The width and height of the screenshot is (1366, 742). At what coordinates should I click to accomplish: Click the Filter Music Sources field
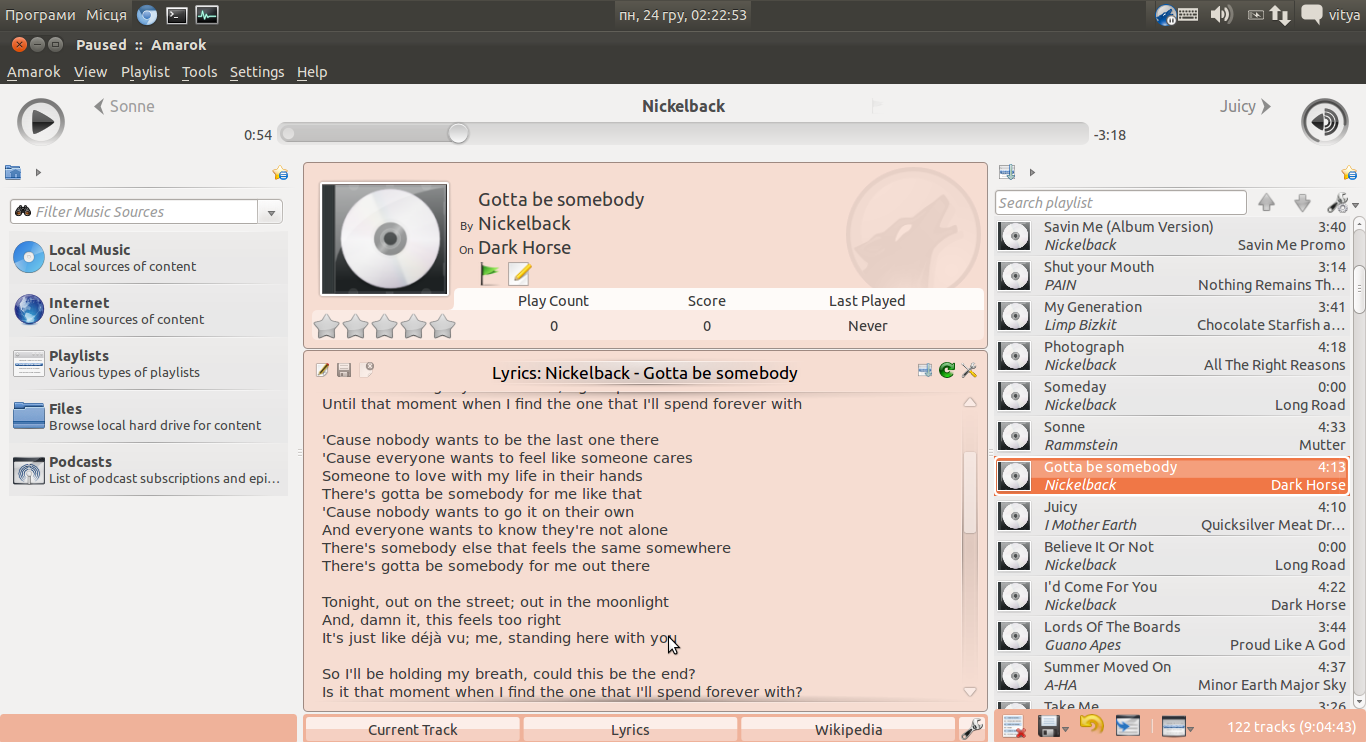135,212
